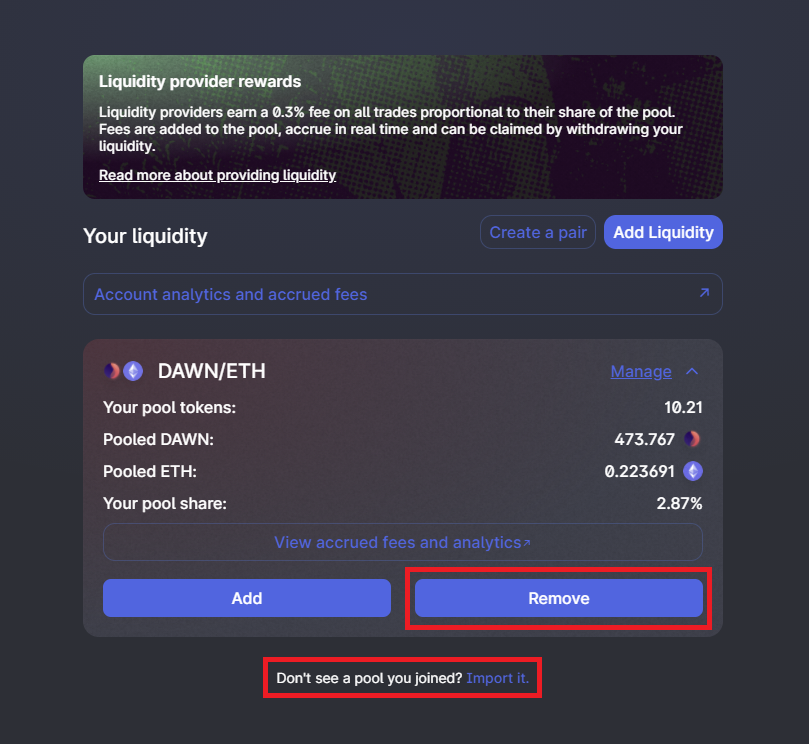Click the Add button in DAWN/ETH card

[247, 598]
